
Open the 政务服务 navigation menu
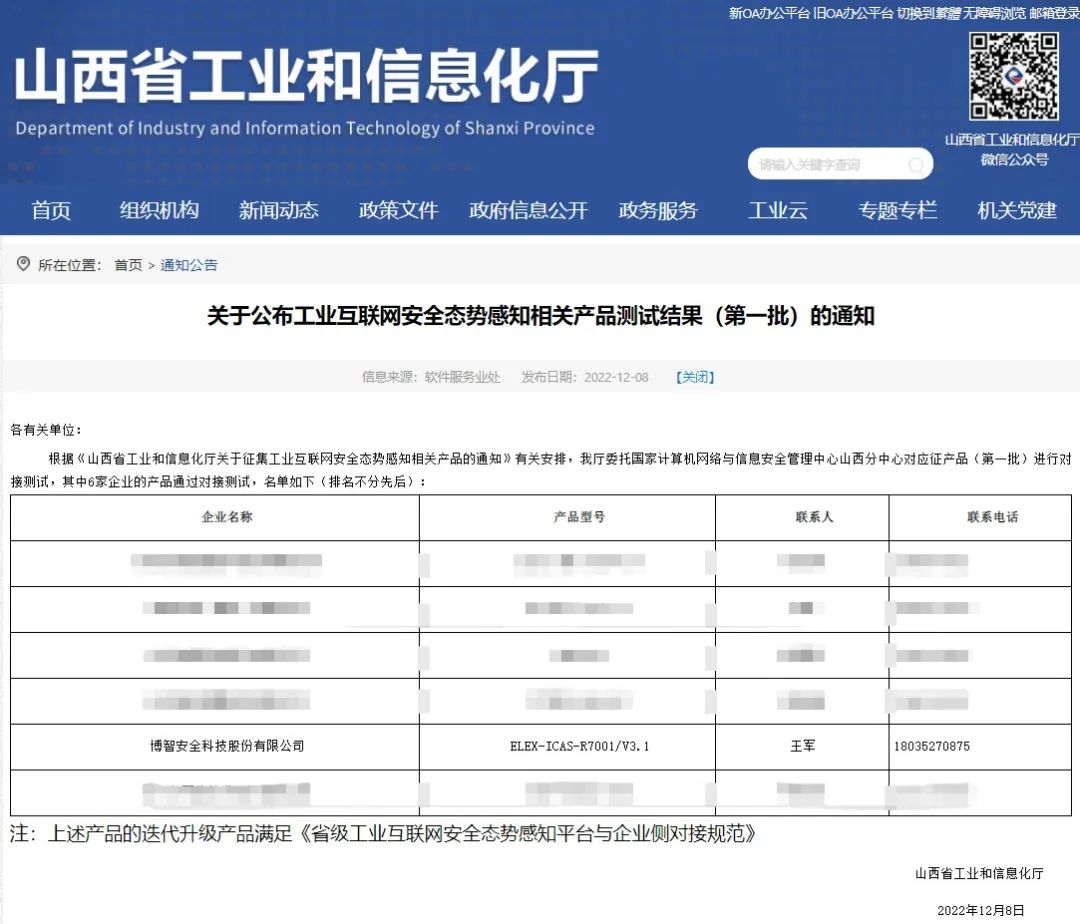click(x=658, y=210)
